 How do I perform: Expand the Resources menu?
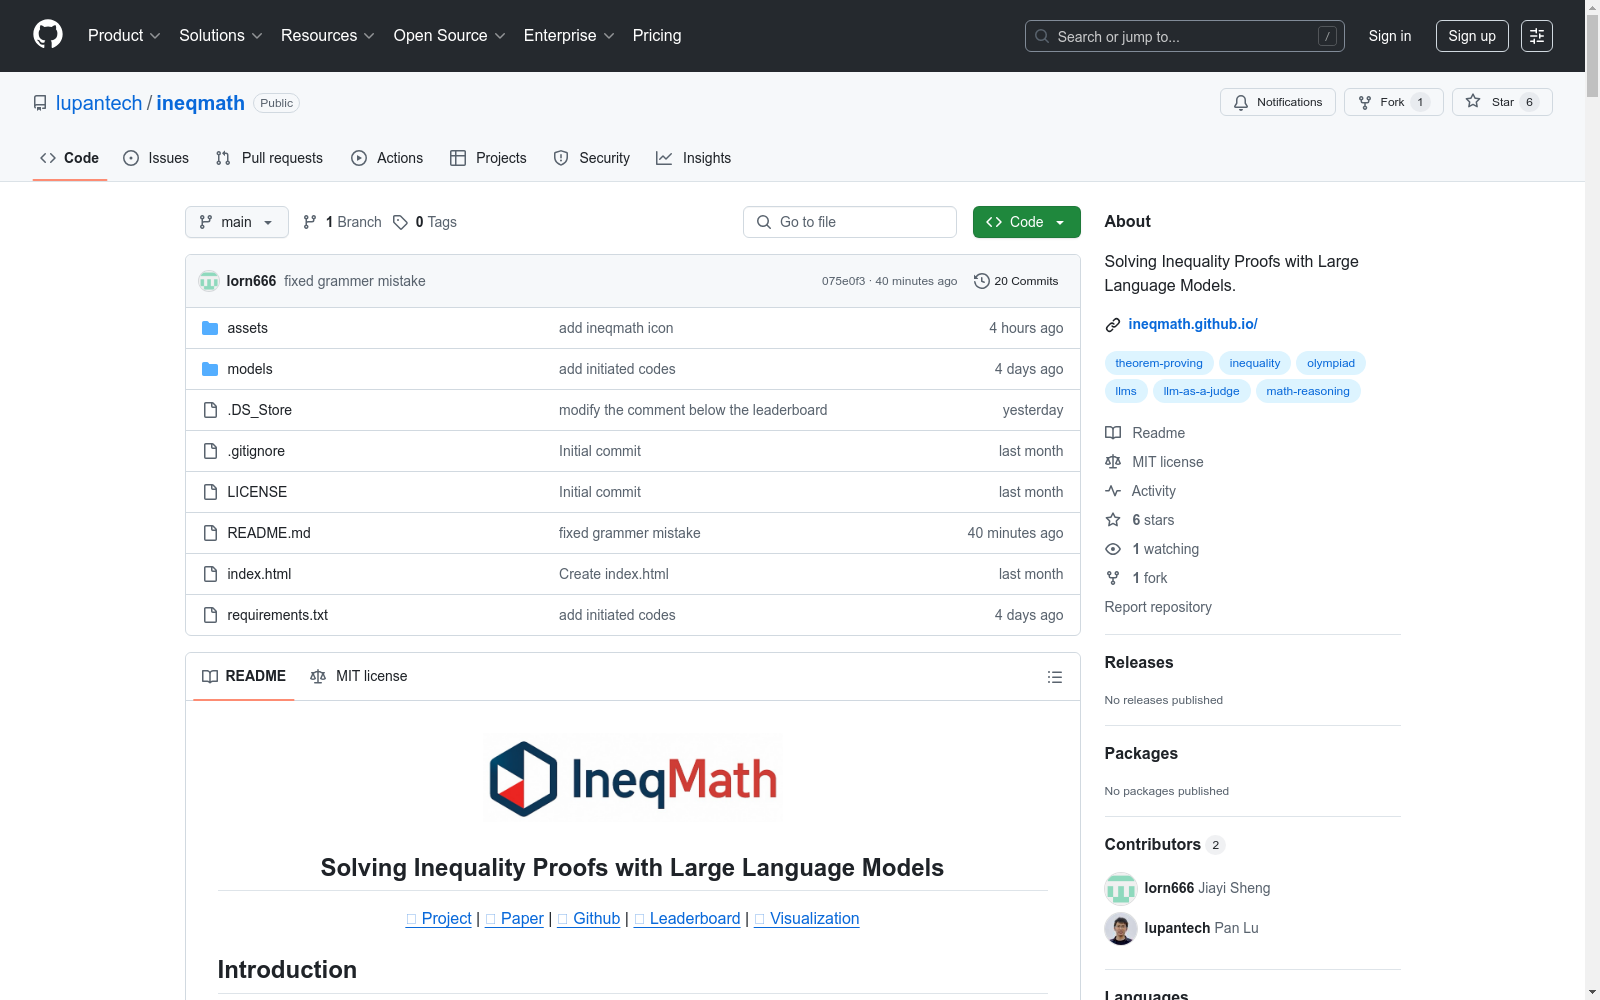(327, 36)
